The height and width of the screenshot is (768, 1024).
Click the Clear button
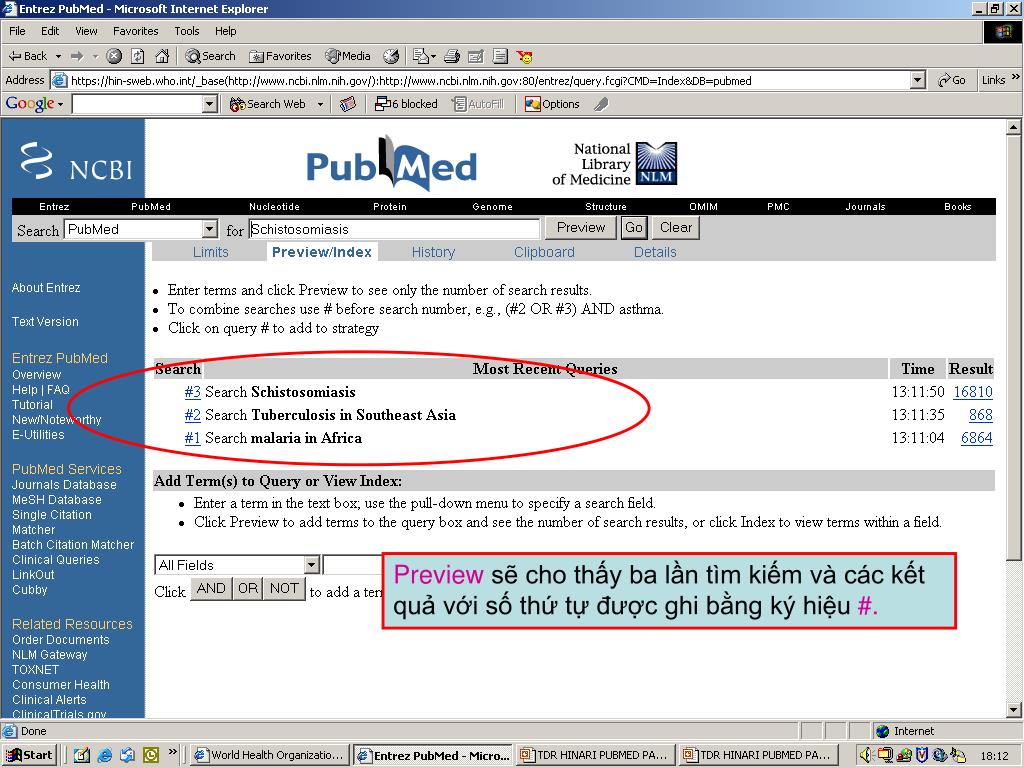point(675,228)
